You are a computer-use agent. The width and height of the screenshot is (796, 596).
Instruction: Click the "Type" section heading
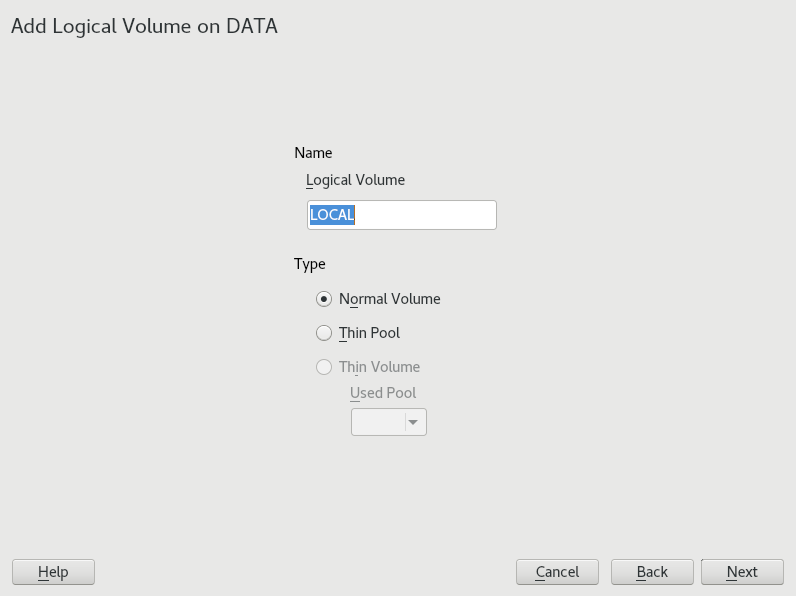[309, 264]
